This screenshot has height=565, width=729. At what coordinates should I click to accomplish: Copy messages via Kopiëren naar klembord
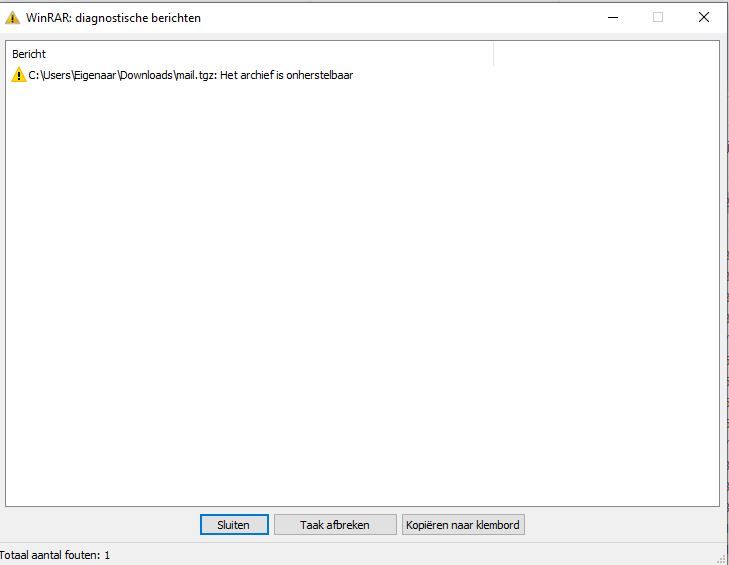point(463,525)
